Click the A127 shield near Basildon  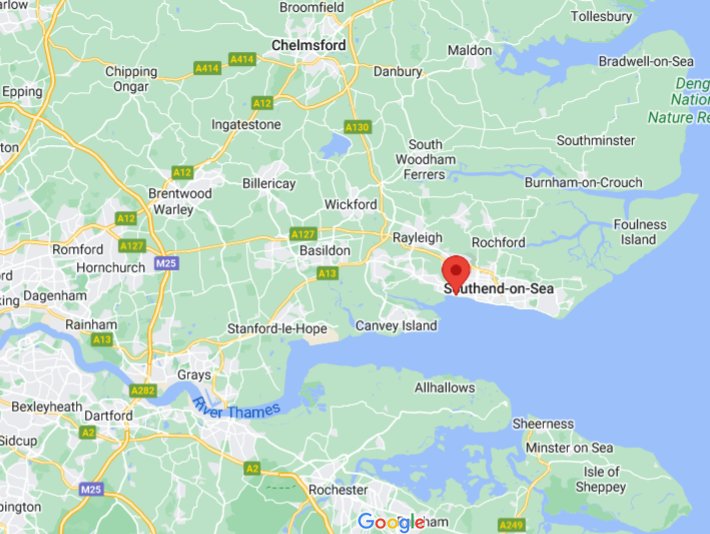pyautogui.click(x=303, y=234)
